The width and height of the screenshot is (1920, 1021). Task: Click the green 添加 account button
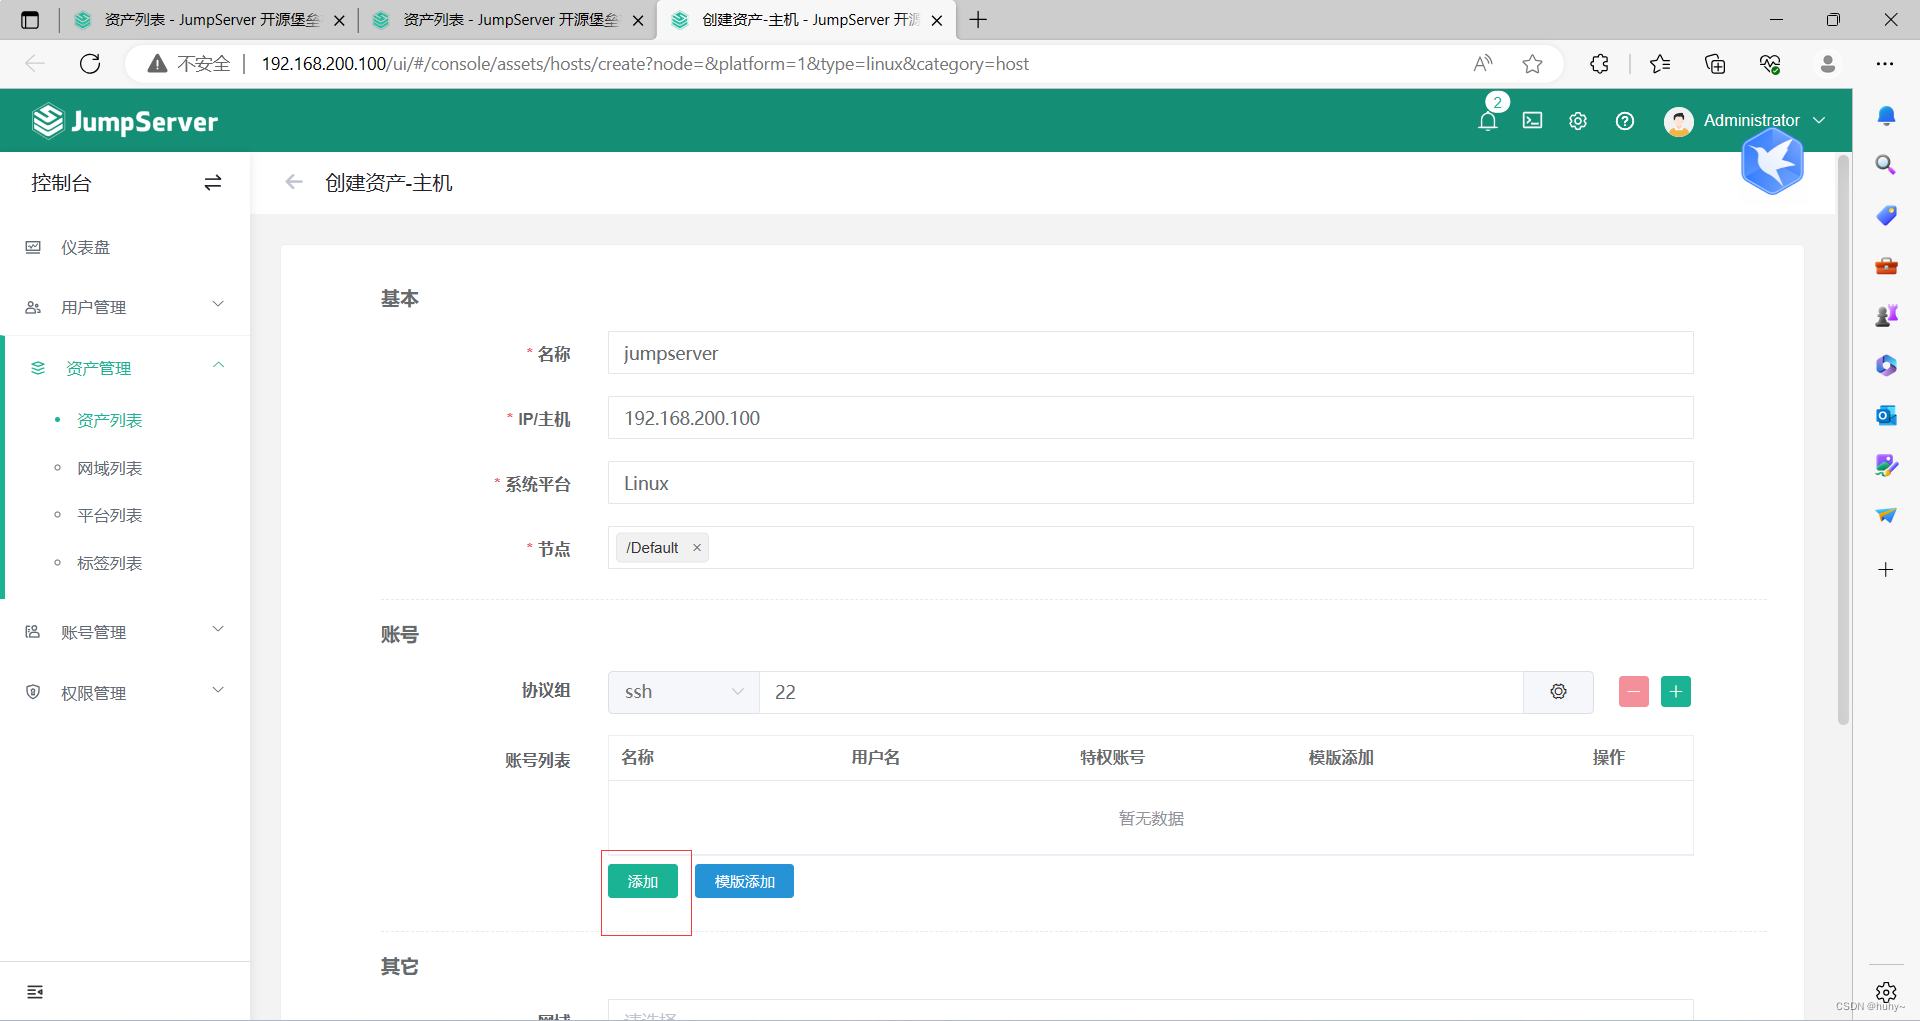click(643, 881)
